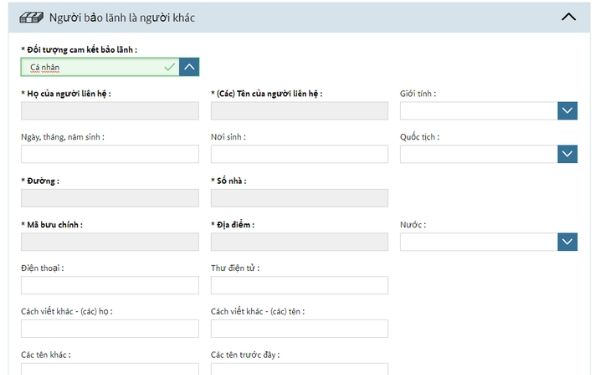This screenshot has width=600, height=375.
Task: Focus the 'Cách viết khác - (các) họ' input
Action: click(x=110, y=328)
